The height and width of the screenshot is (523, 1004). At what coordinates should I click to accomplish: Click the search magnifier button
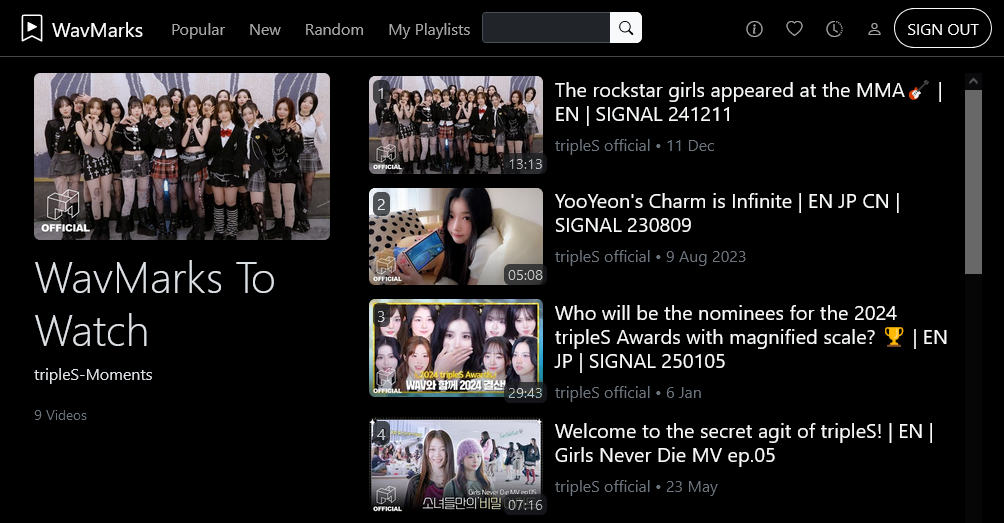point(626,28)
